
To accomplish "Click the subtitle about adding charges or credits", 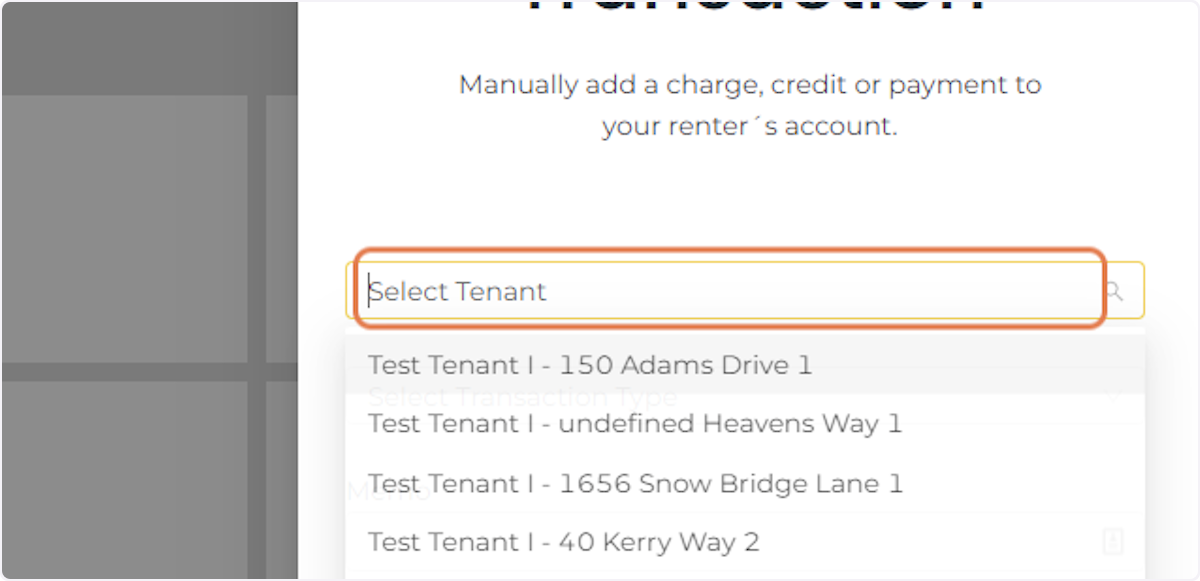I will (x=750, y=105).
